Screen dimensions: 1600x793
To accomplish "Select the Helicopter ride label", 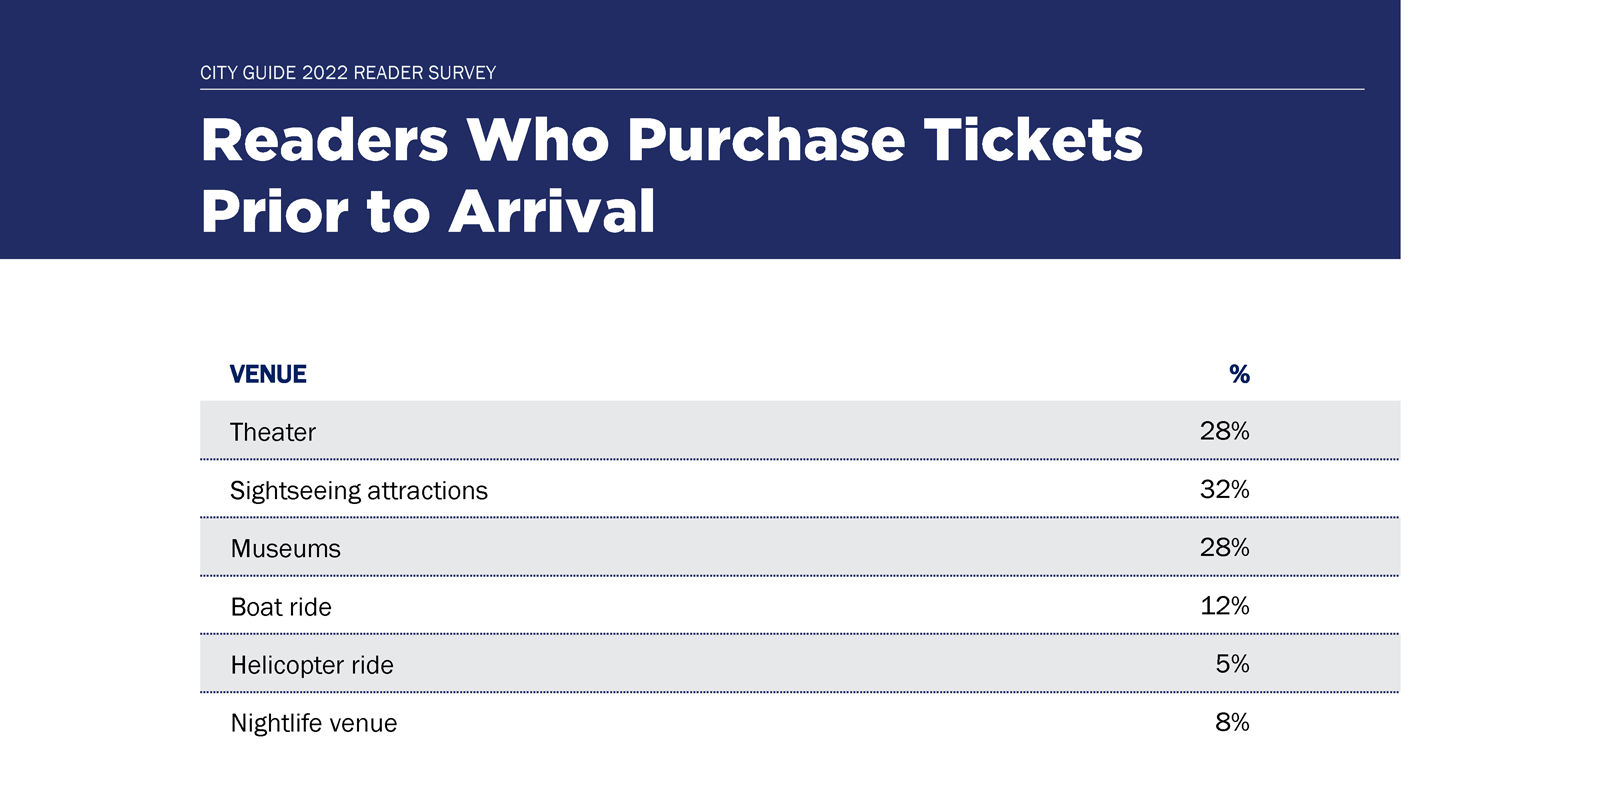I will (x=312, y=665).
